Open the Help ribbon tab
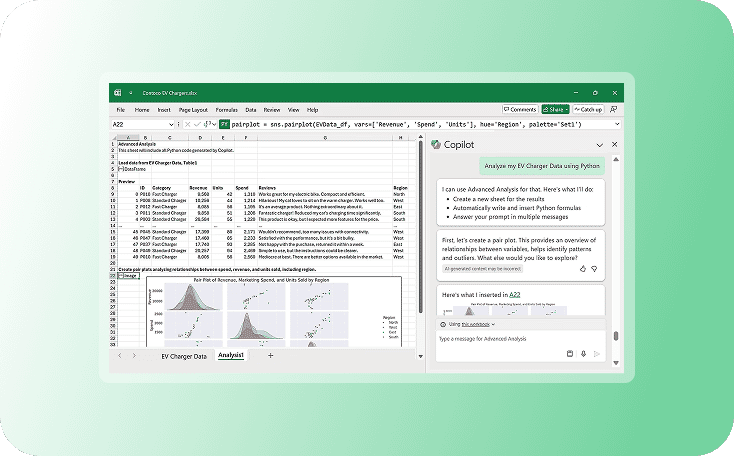 312,110
